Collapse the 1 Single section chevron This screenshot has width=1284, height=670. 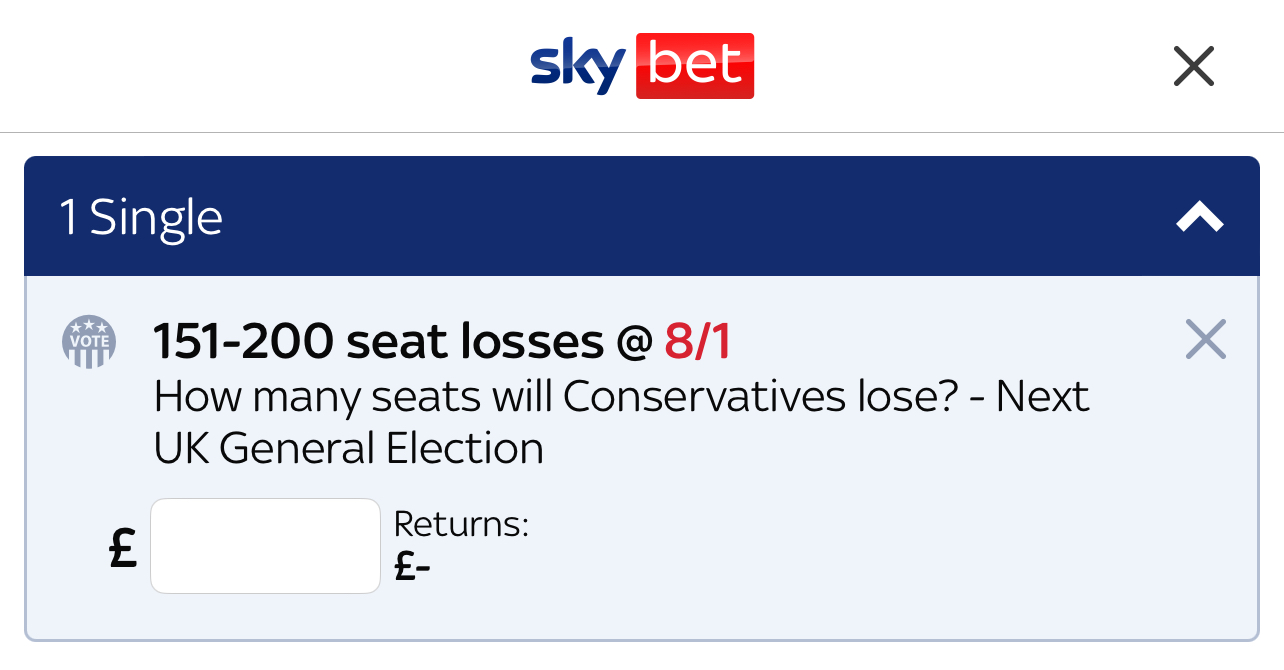(1200, 217)
